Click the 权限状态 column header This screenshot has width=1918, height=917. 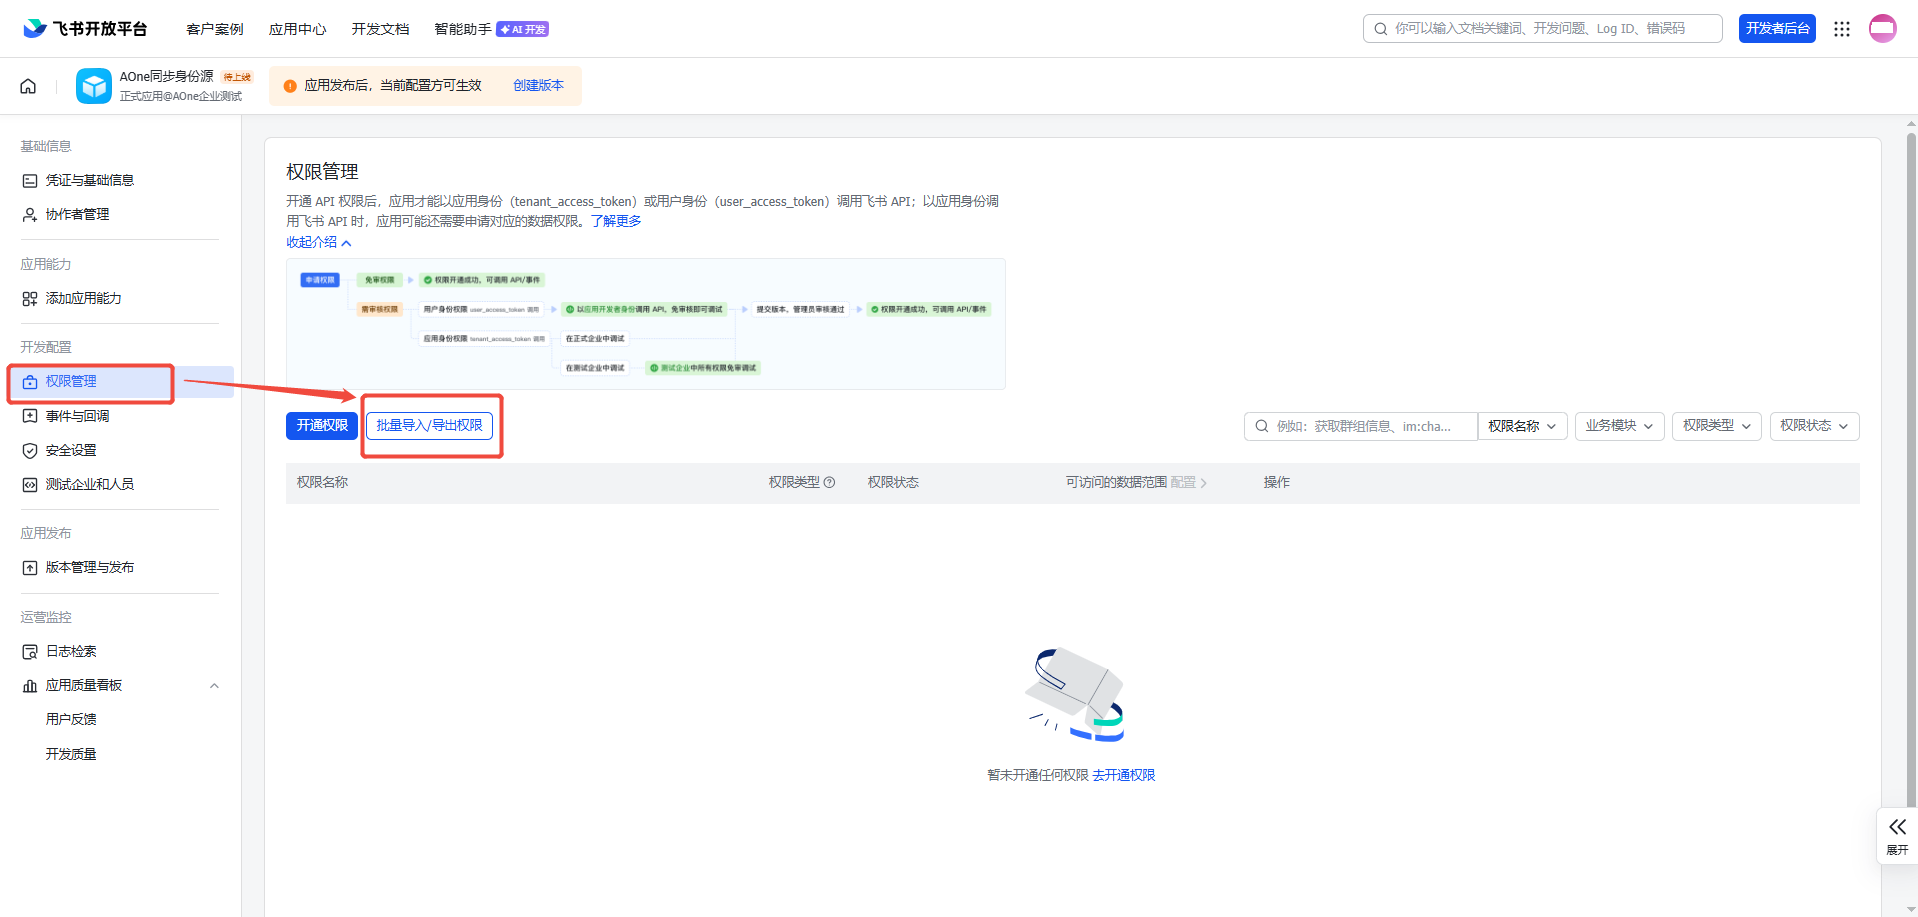point(893,483)
